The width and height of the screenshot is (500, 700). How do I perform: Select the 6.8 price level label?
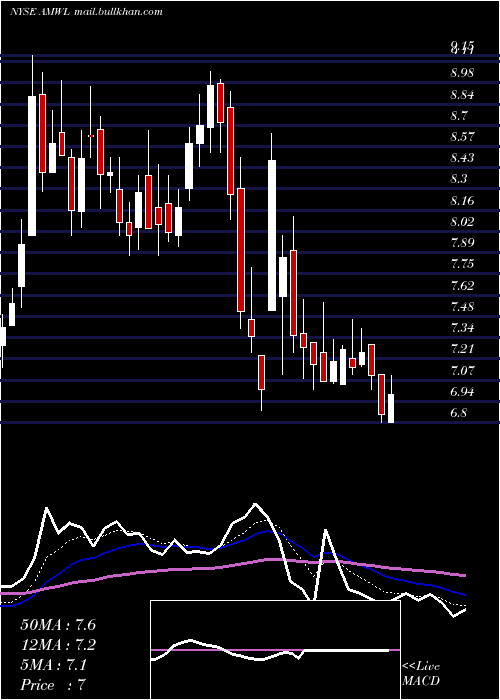pos(459,413)
